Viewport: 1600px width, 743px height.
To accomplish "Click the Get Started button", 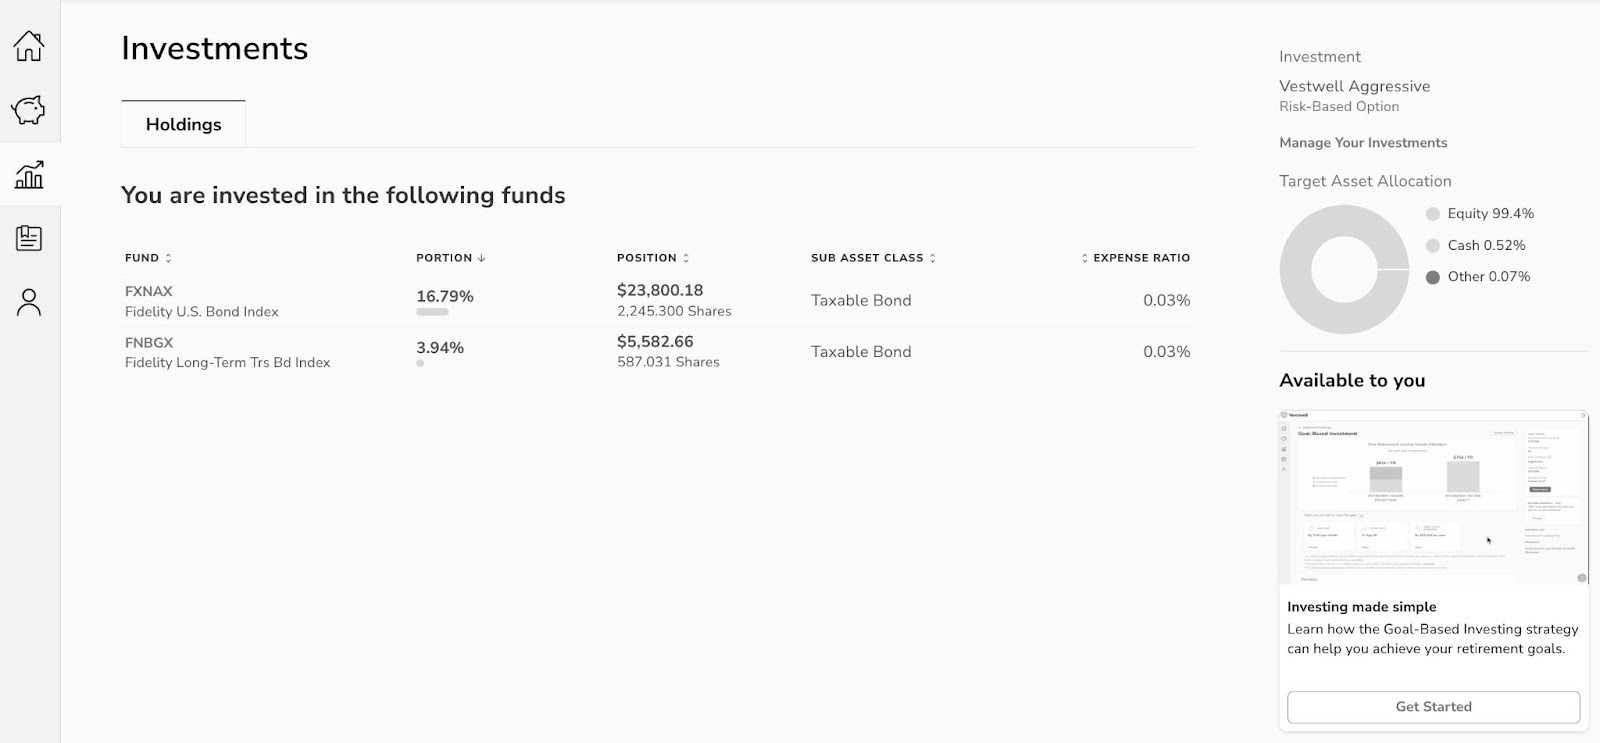I will pos(1433,707).
